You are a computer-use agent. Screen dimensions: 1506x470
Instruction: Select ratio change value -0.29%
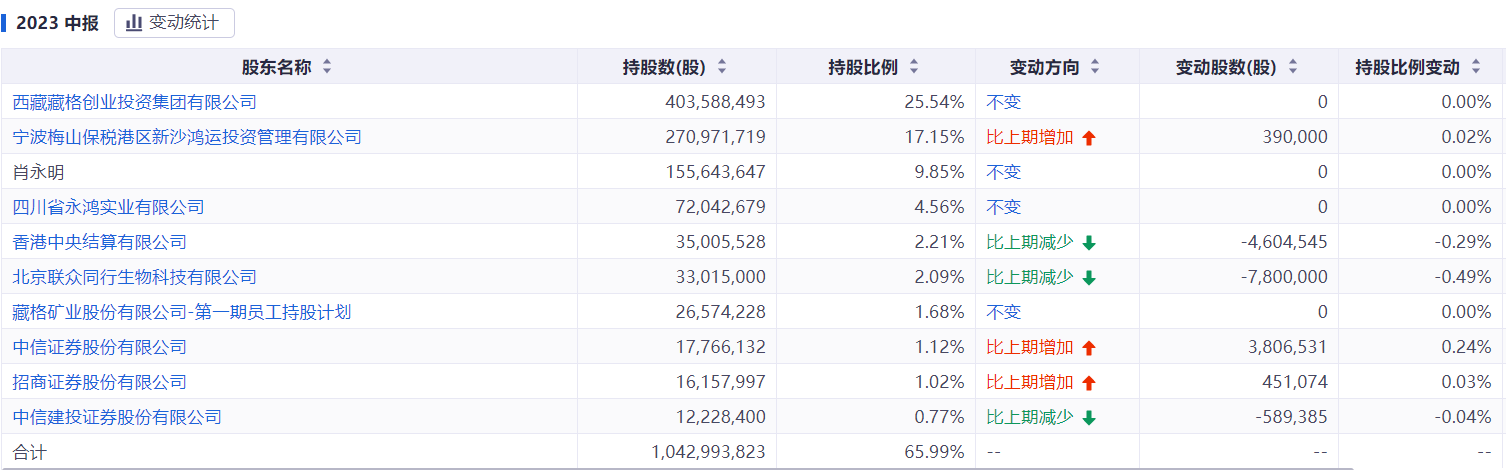1463,242
